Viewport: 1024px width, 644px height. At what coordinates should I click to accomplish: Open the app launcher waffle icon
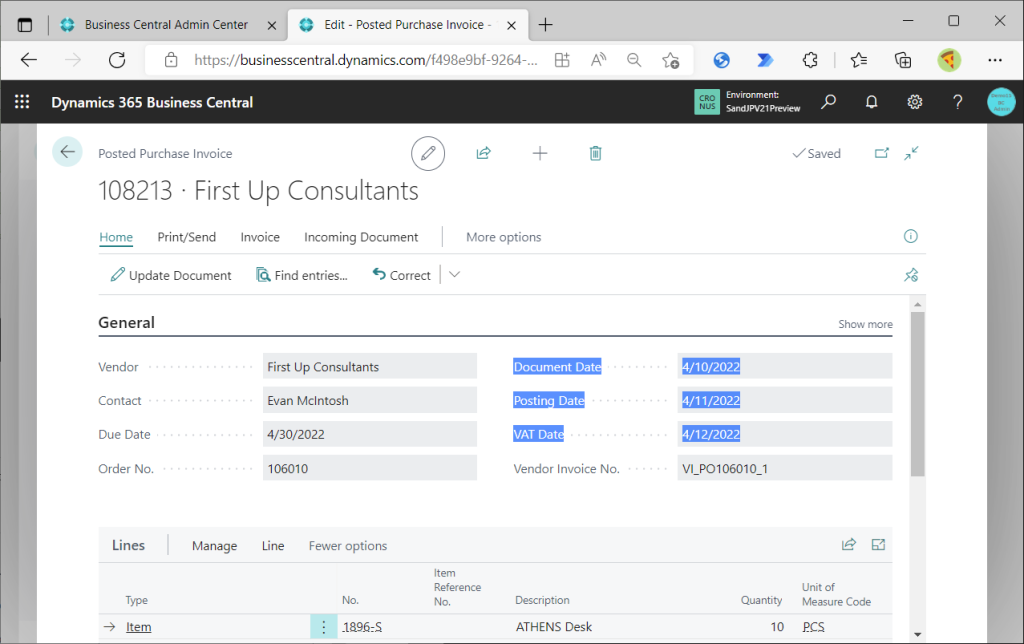(x=22, y=102)
